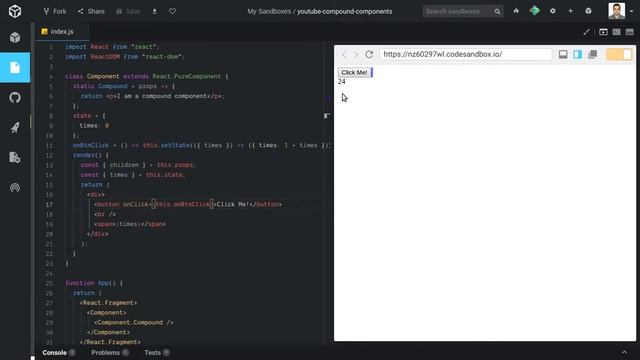Toggle the orange project view switch
Viewport: 640px width, 360px height.
point(619,54)
